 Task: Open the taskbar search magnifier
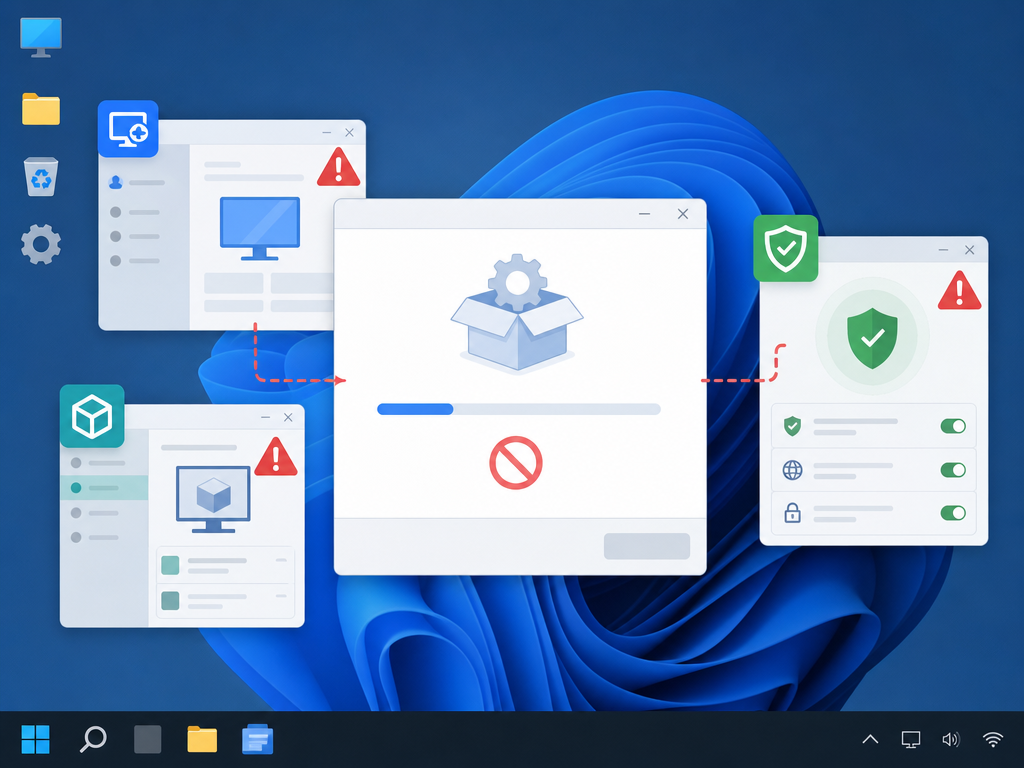coord(93,739)
